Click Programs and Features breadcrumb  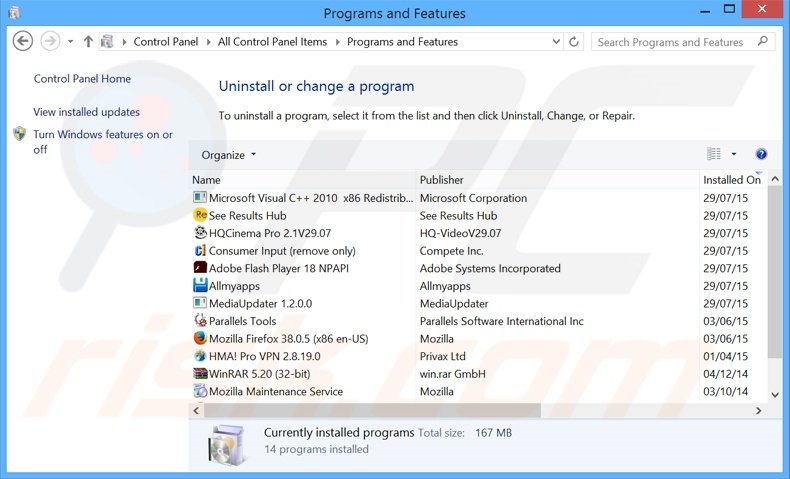pyautogui.click(x=402, y=42)
